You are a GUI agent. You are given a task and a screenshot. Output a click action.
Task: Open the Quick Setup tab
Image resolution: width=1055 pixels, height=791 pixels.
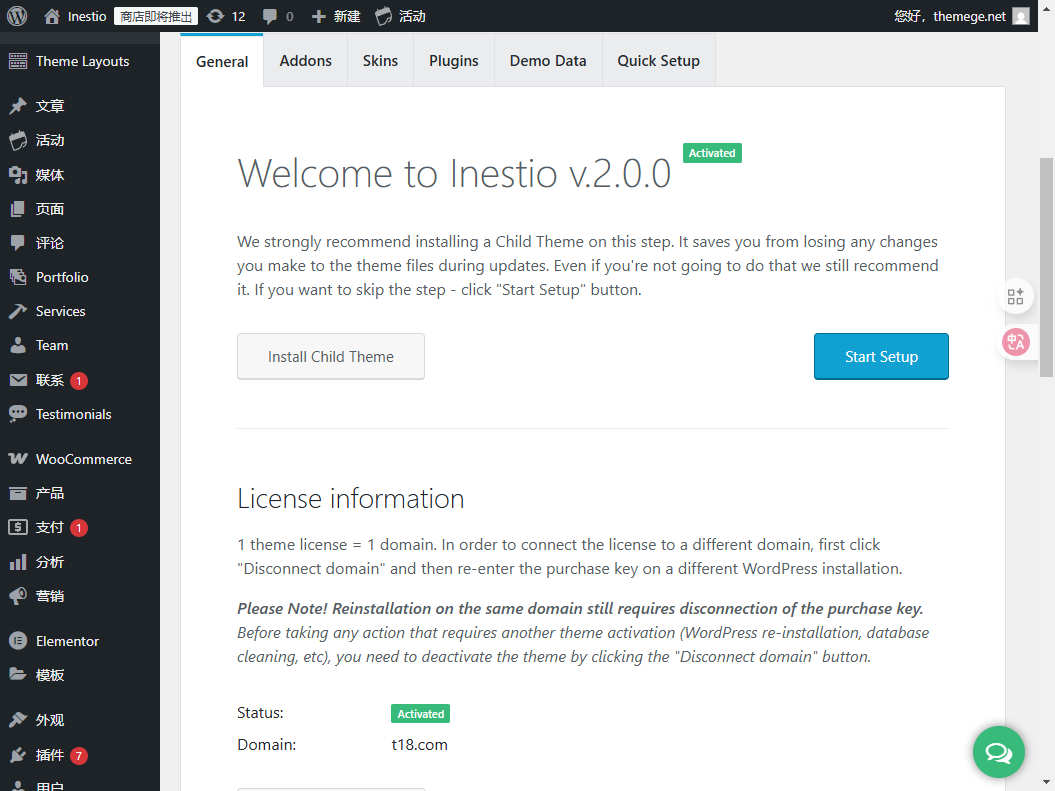pyautogui.click(x=659, y=61)
